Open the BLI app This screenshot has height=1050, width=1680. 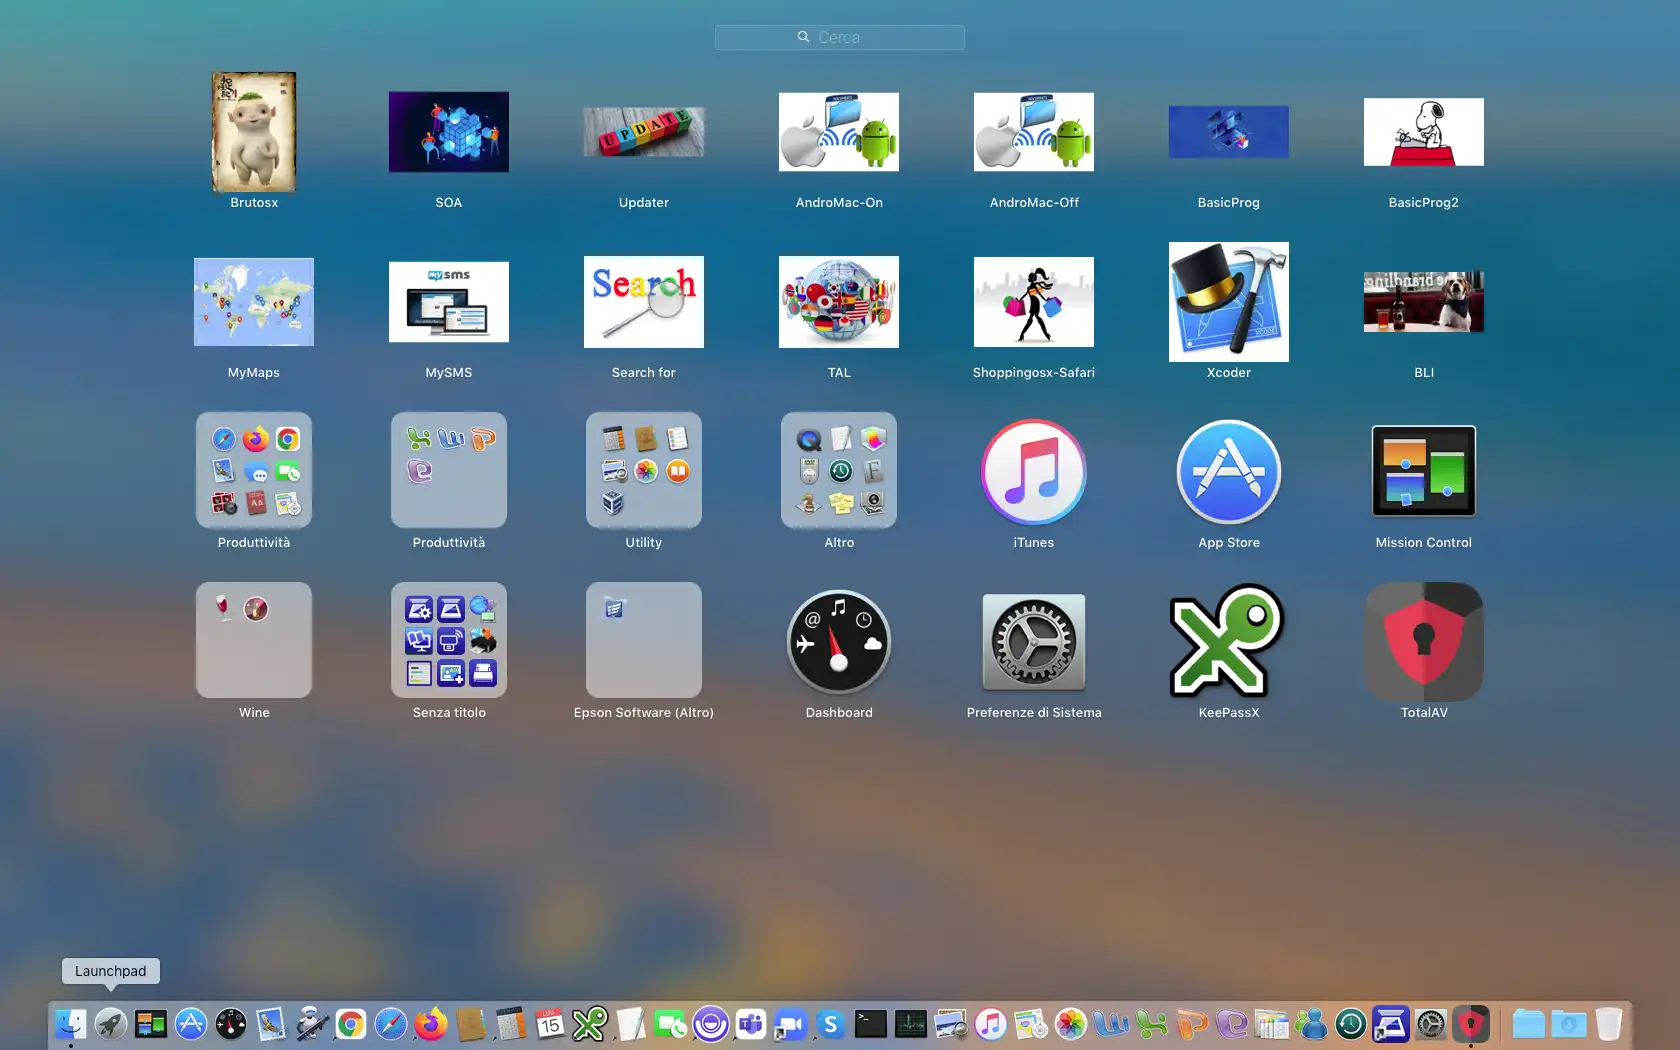[x=1424, y=302]
